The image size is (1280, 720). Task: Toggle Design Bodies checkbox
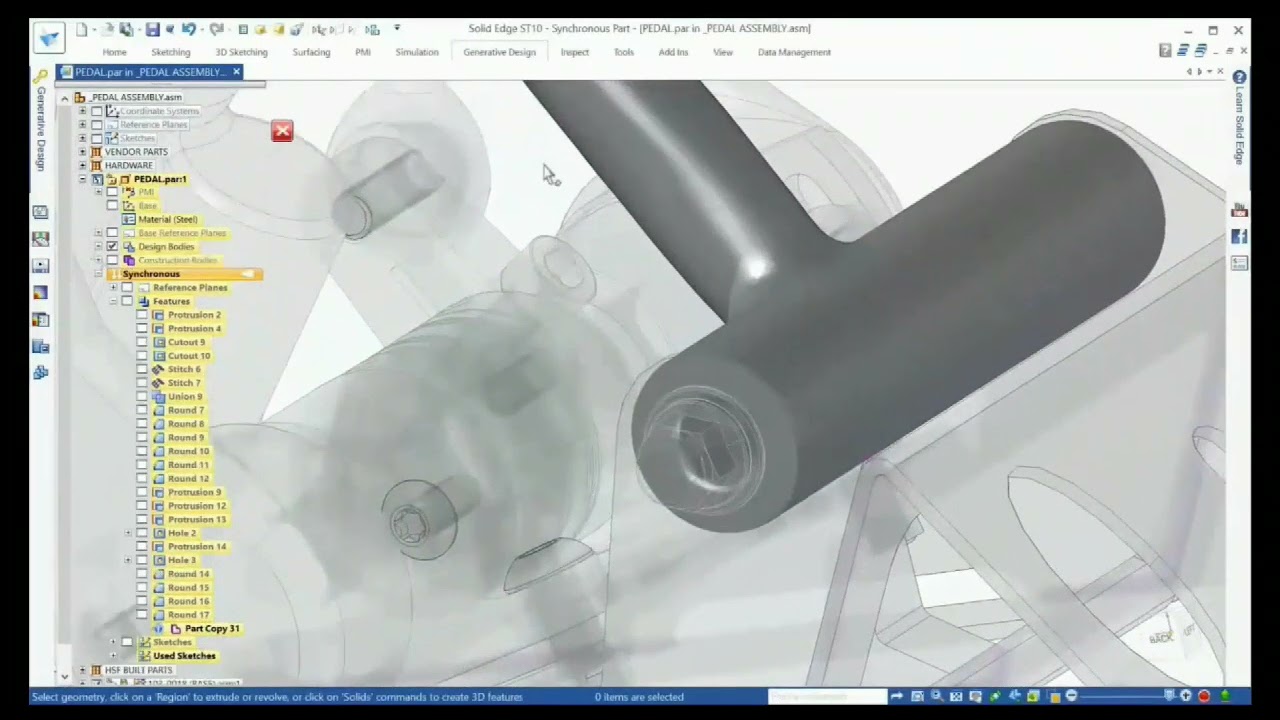pyautogui.click(x=112, y=247)
